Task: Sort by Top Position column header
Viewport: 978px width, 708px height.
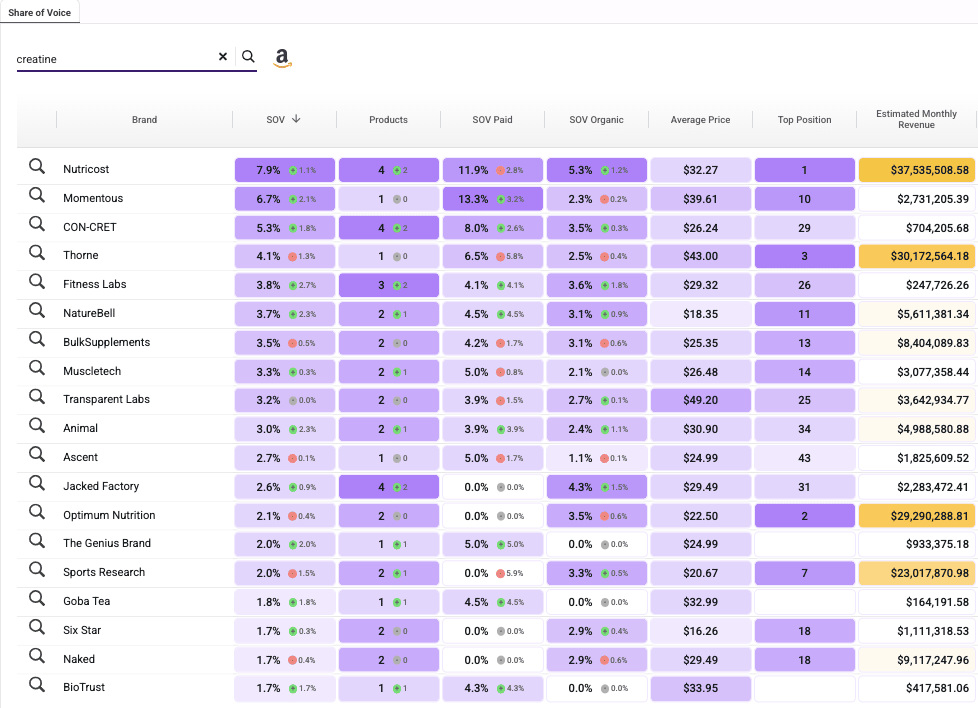Action: point(805,120)
